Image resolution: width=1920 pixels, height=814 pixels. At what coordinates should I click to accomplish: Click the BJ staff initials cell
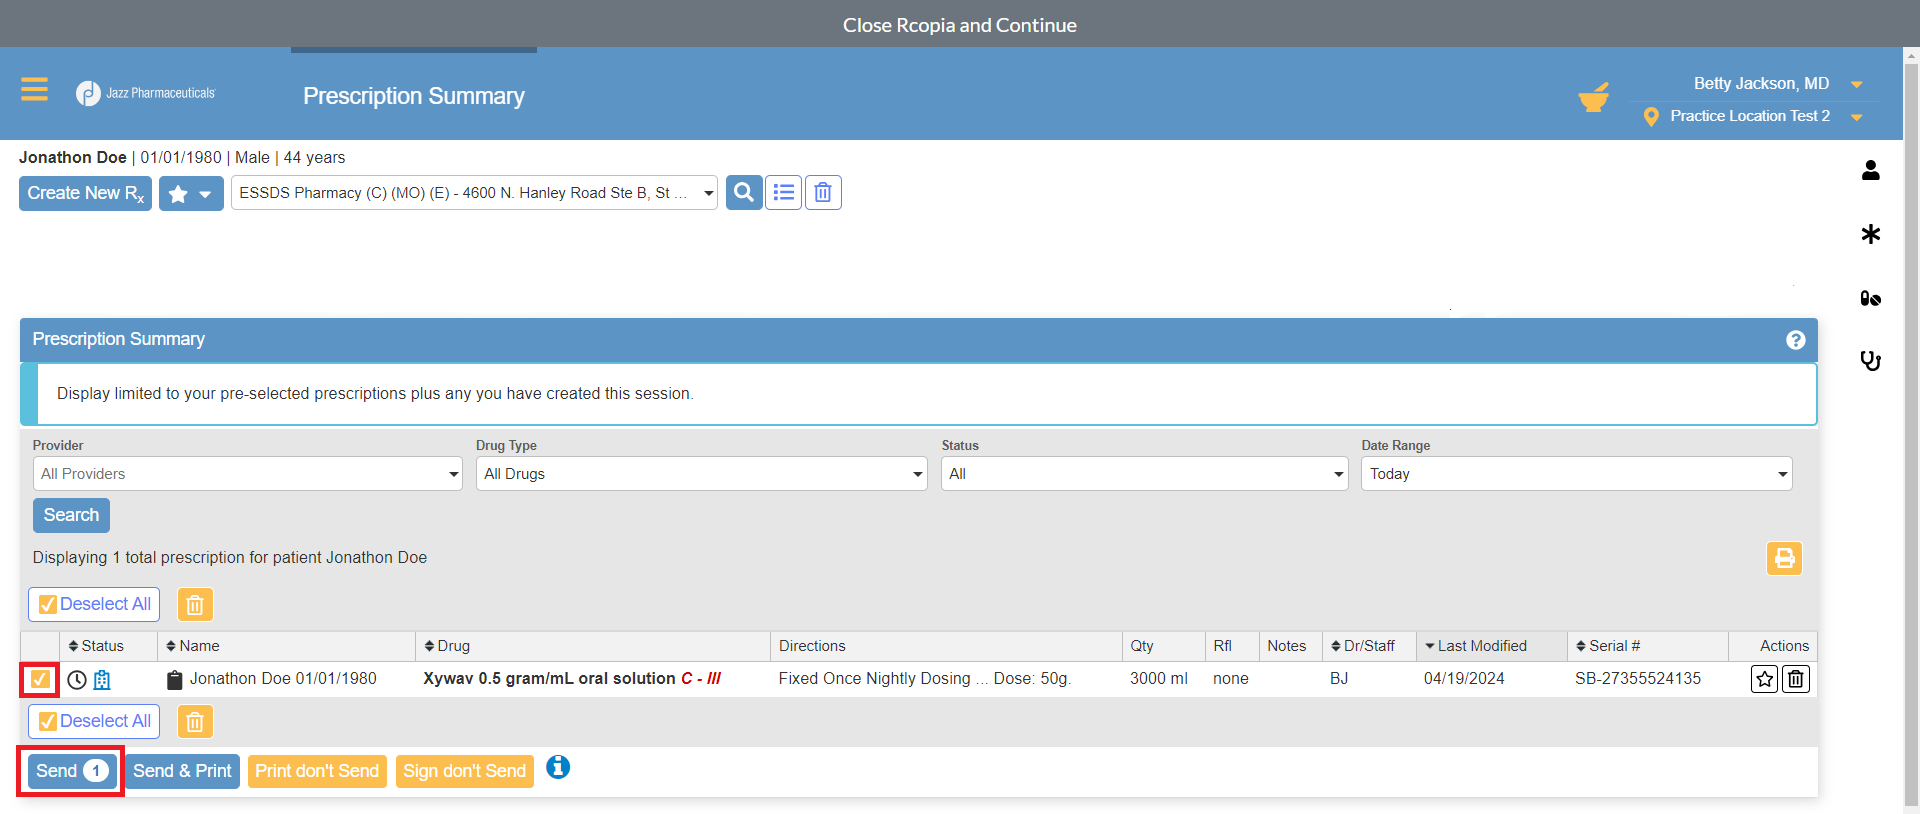[1339, 679]
